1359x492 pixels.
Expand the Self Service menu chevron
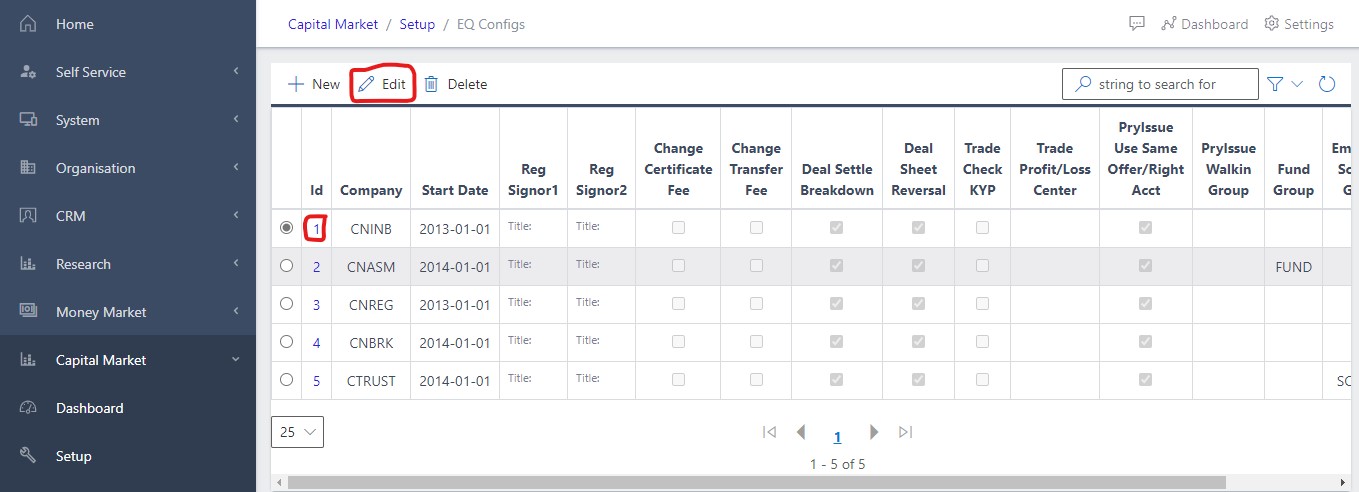(236, 72)
